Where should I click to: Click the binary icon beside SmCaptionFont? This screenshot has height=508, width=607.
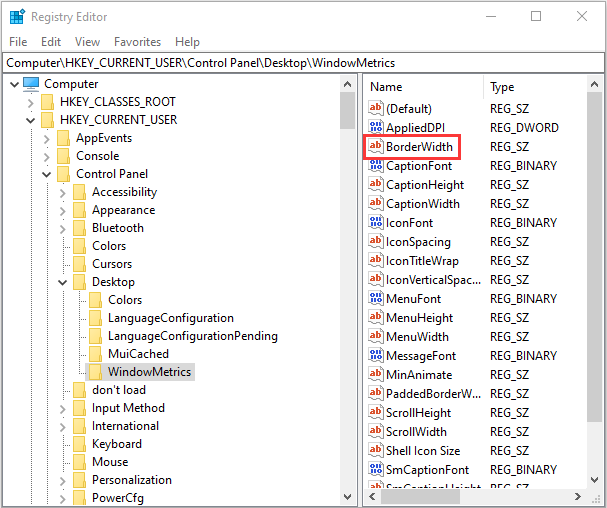[x=376, y=469]
